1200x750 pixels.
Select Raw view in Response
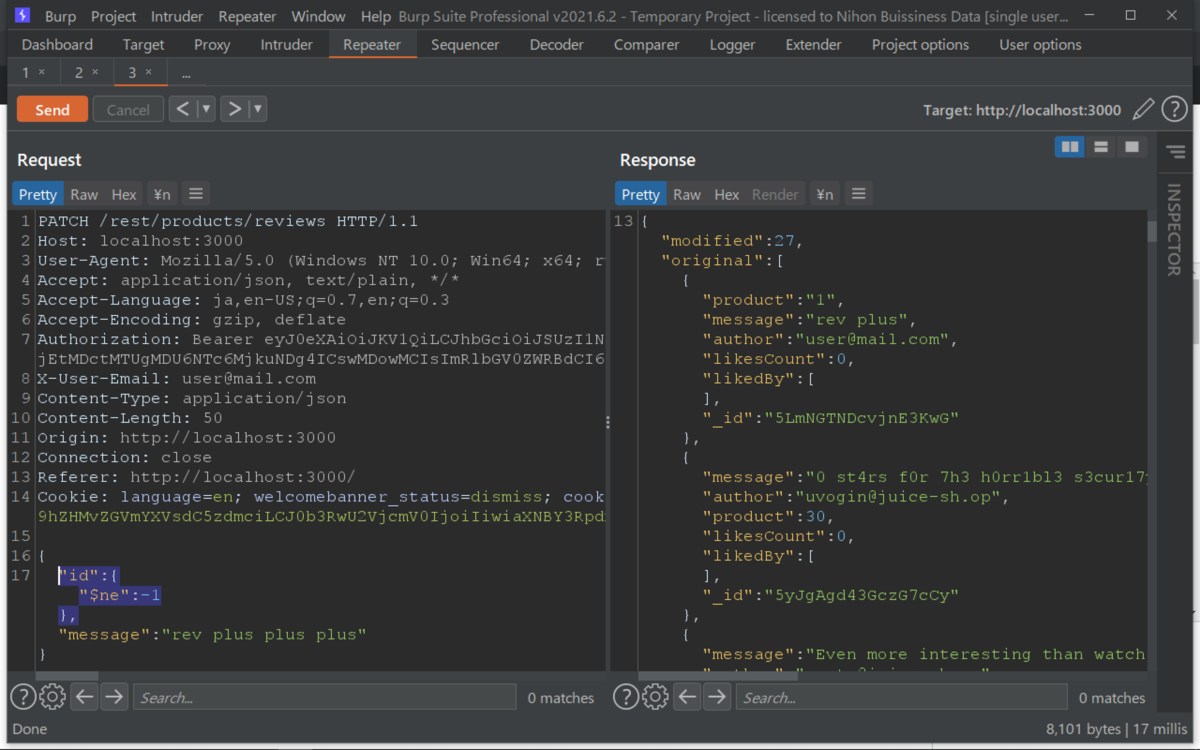(x=687, y=194)
